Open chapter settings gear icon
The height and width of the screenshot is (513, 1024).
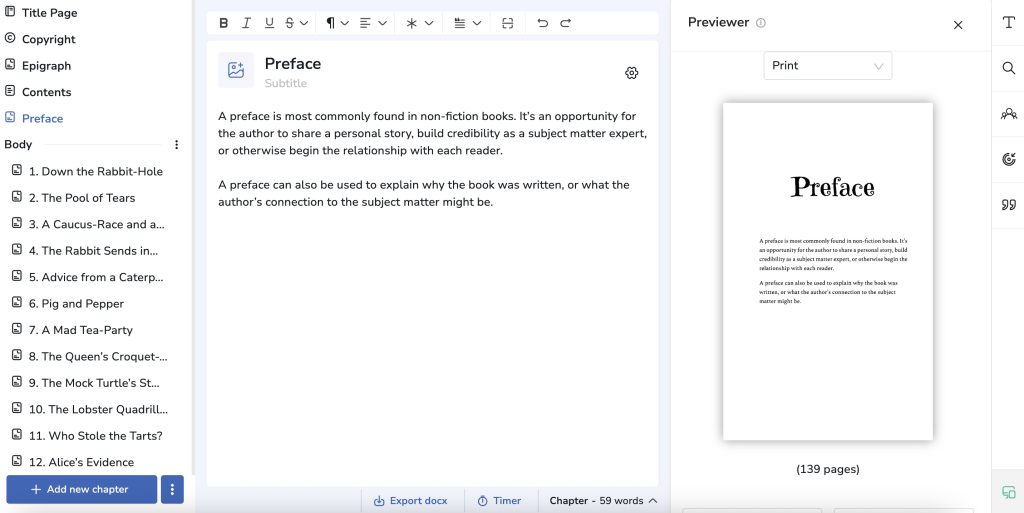click(x=631, y=73)
